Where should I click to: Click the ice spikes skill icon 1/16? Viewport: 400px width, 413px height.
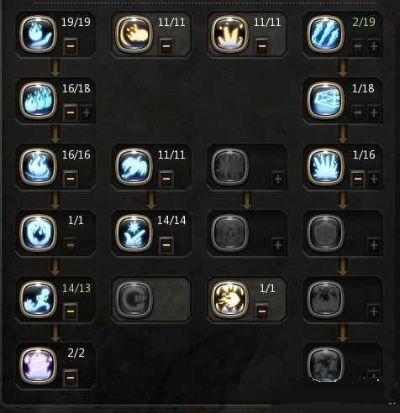pyautogui.click(x=325, y=167)
